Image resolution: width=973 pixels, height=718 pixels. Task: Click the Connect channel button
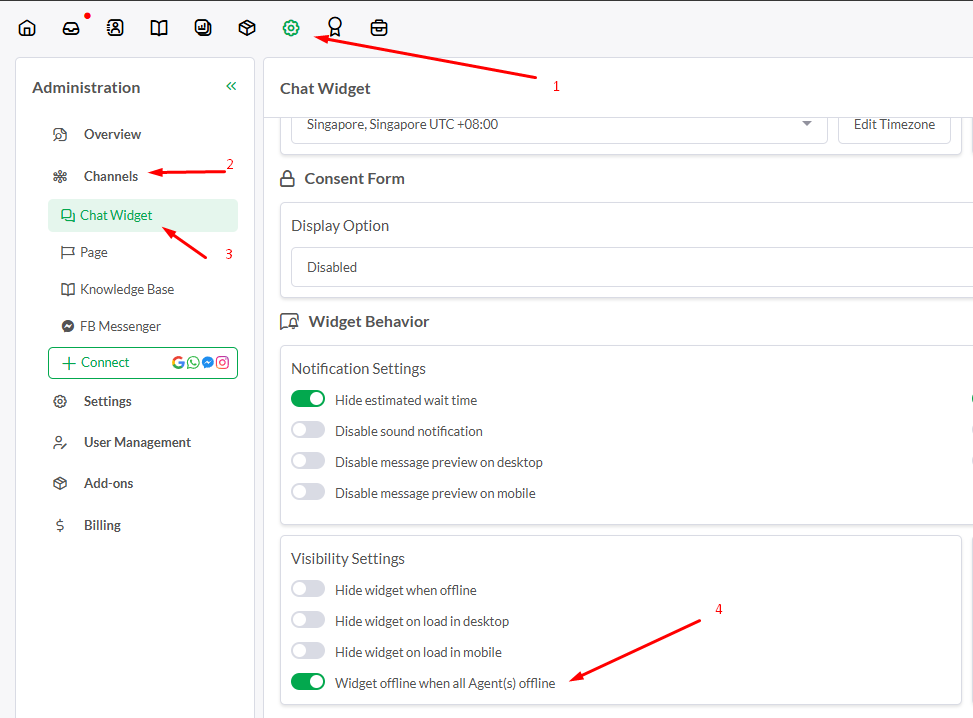coord(143,363)
